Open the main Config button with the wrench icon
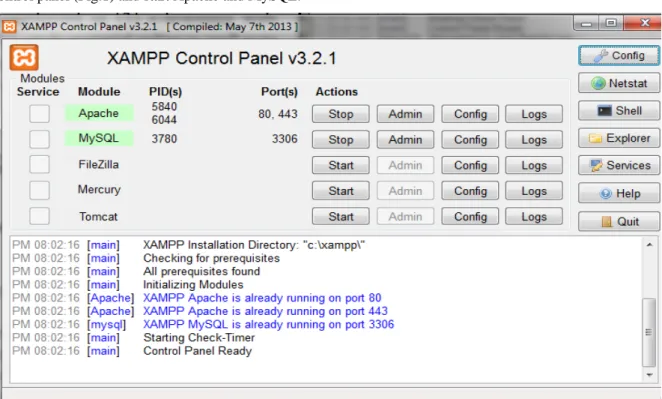662x399 pixels. (x=619, y=56)
